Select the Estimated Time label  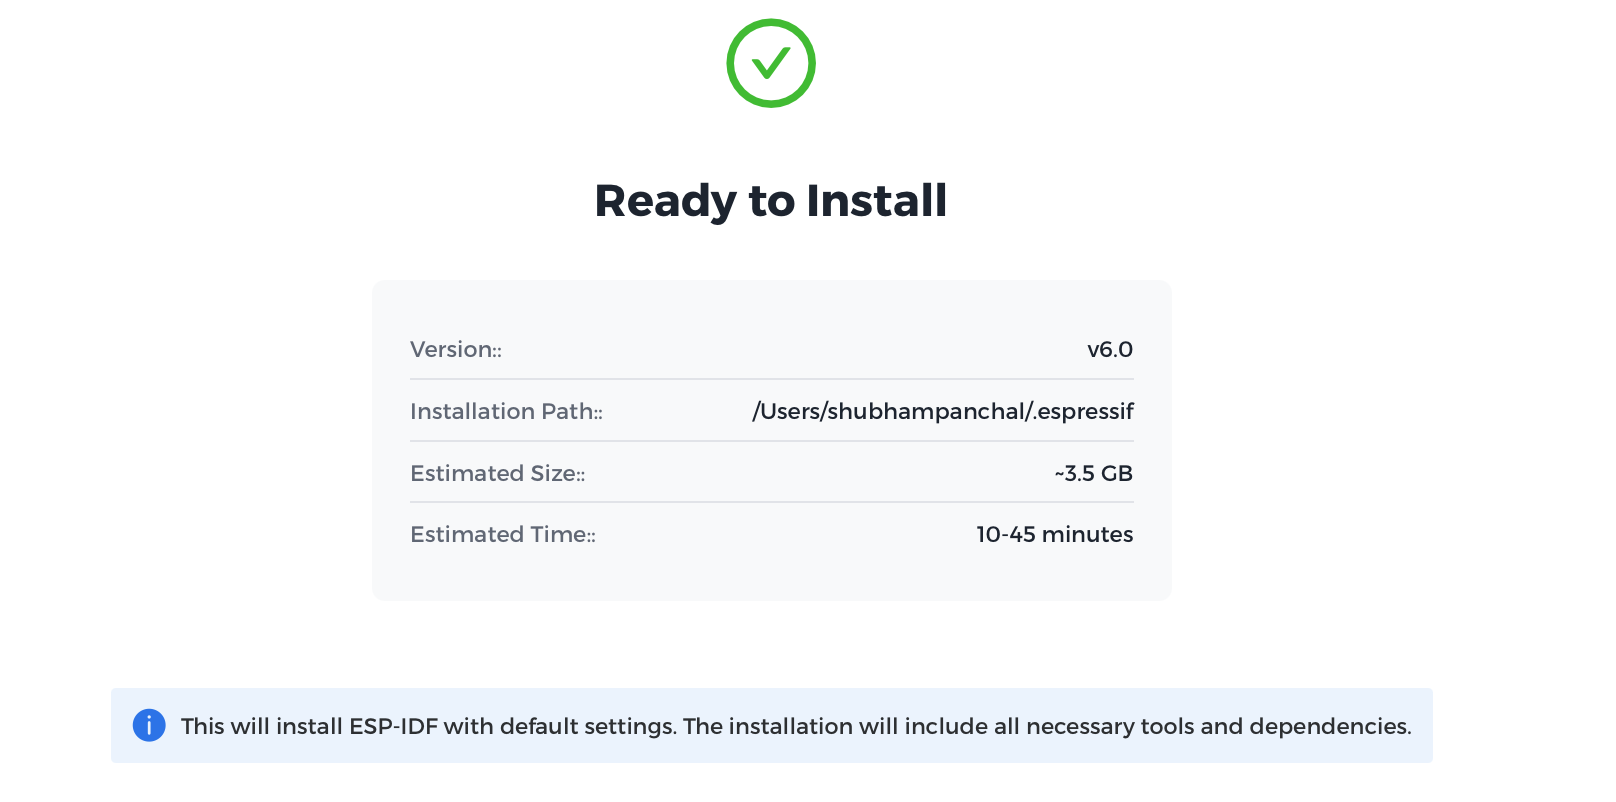tap(502, 535)
